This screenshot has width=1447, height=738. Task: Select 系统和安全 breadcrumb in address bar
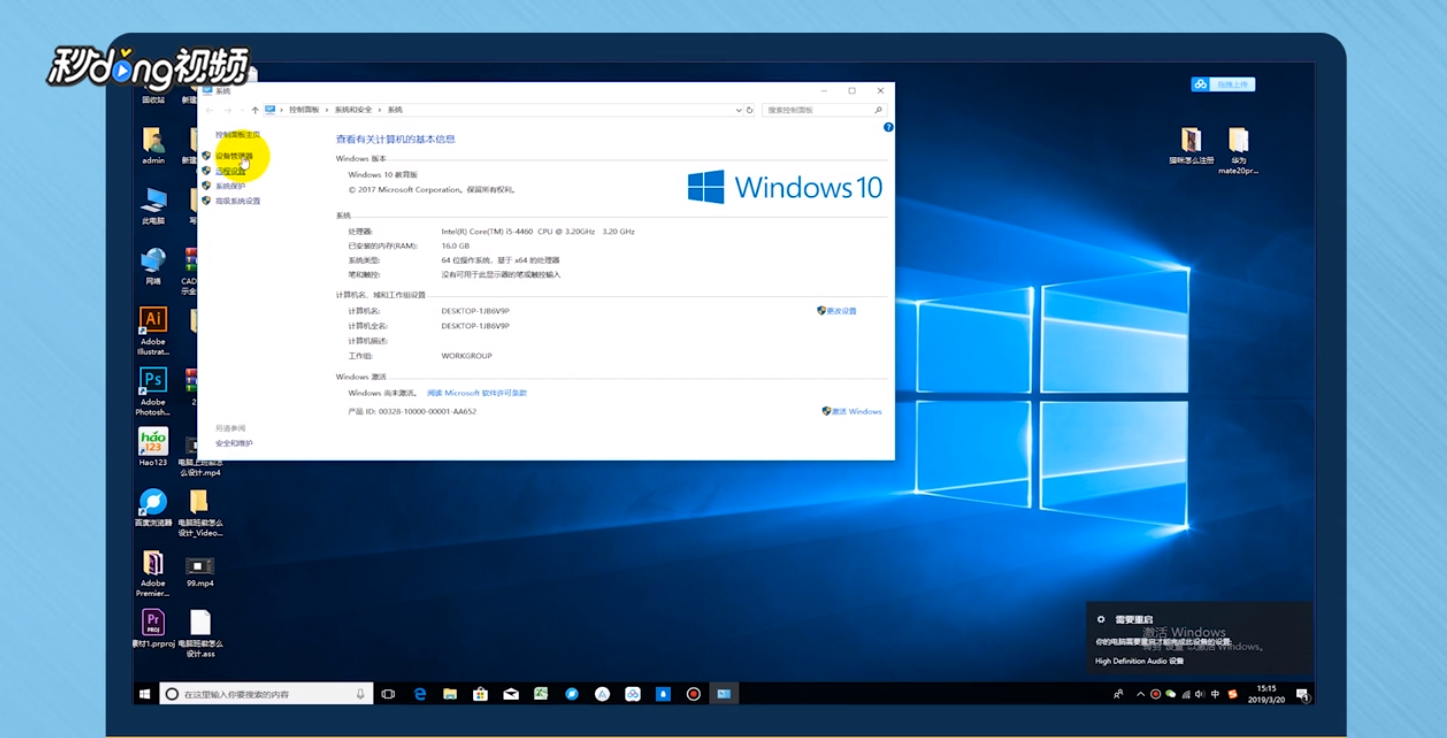[x=353, y=110]
